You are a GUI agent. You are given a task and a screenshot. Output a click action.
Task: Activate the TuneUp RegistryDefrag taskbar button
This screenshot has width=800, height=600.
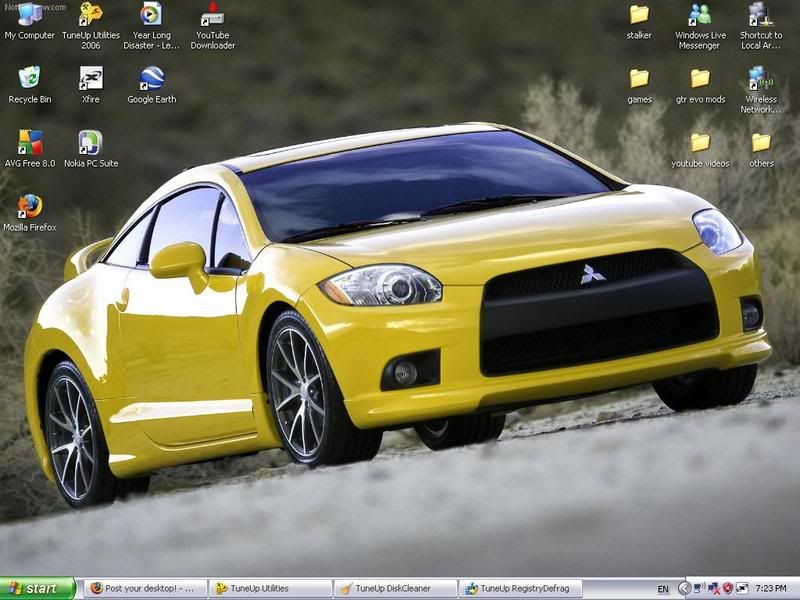(x=520, y=589)
